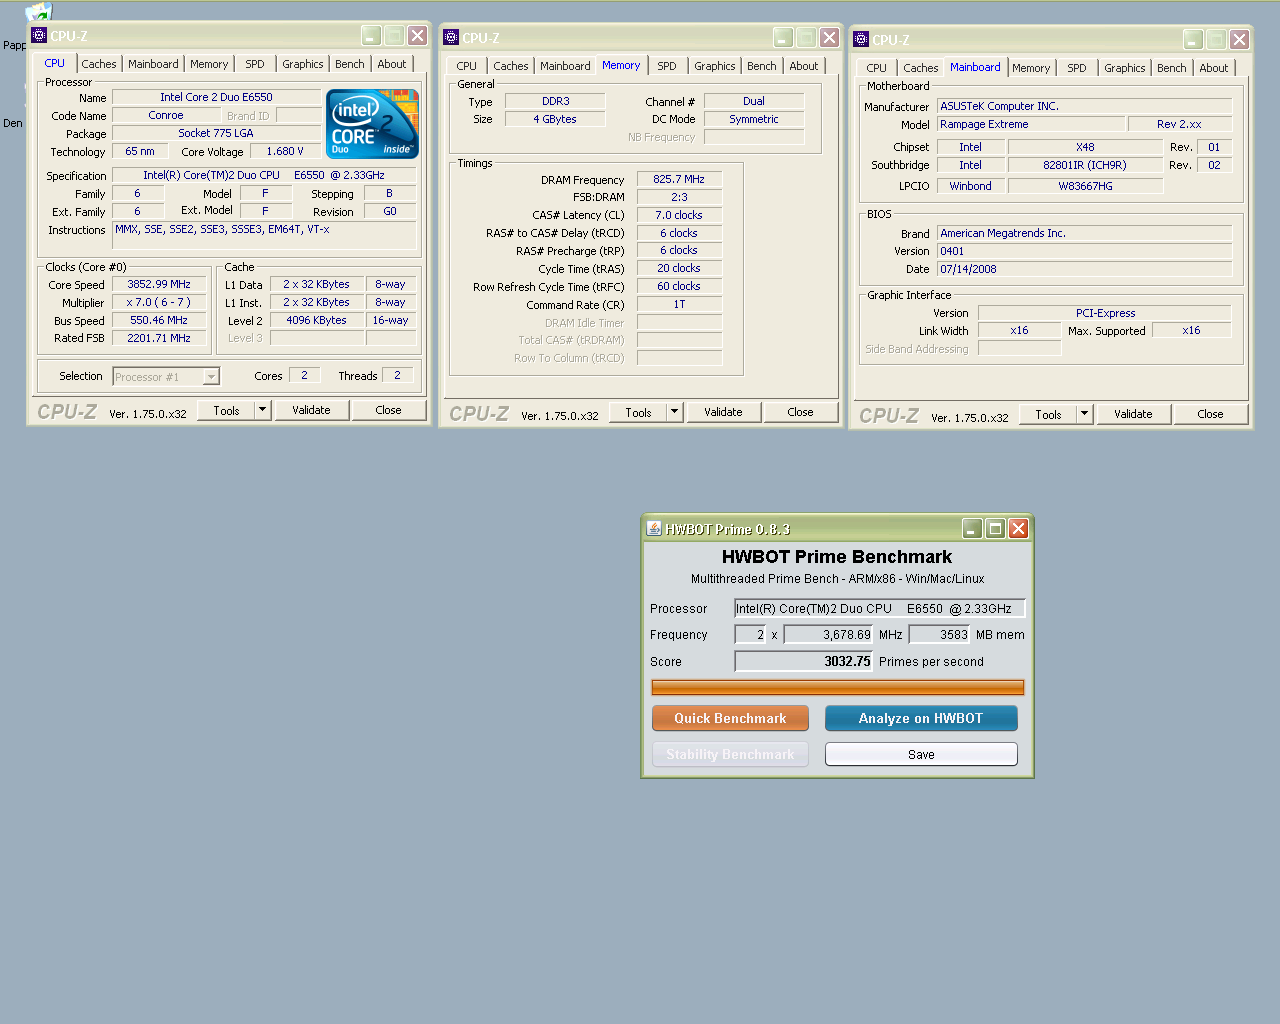Open SPD tab in first CPU-Z window
The width and height of the screenshot is (1280, 1024).
255,64
